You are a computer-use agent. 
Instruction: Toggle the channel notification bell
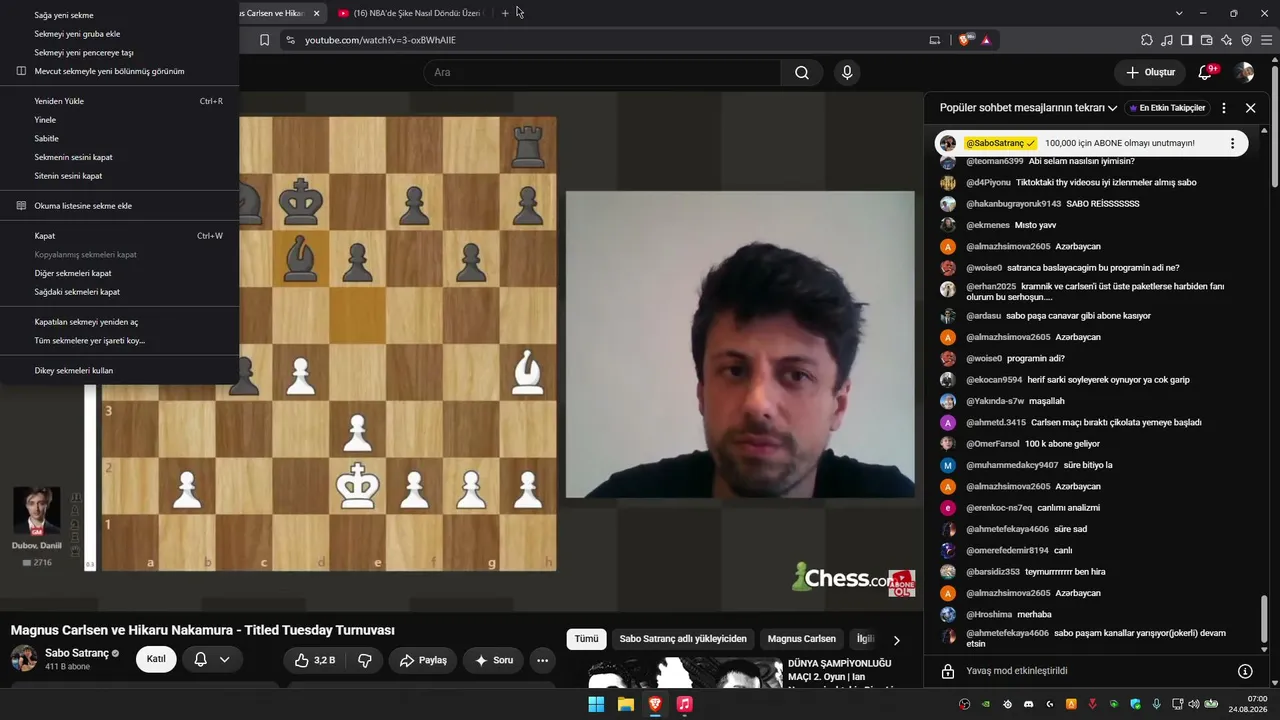click(200, 660)
